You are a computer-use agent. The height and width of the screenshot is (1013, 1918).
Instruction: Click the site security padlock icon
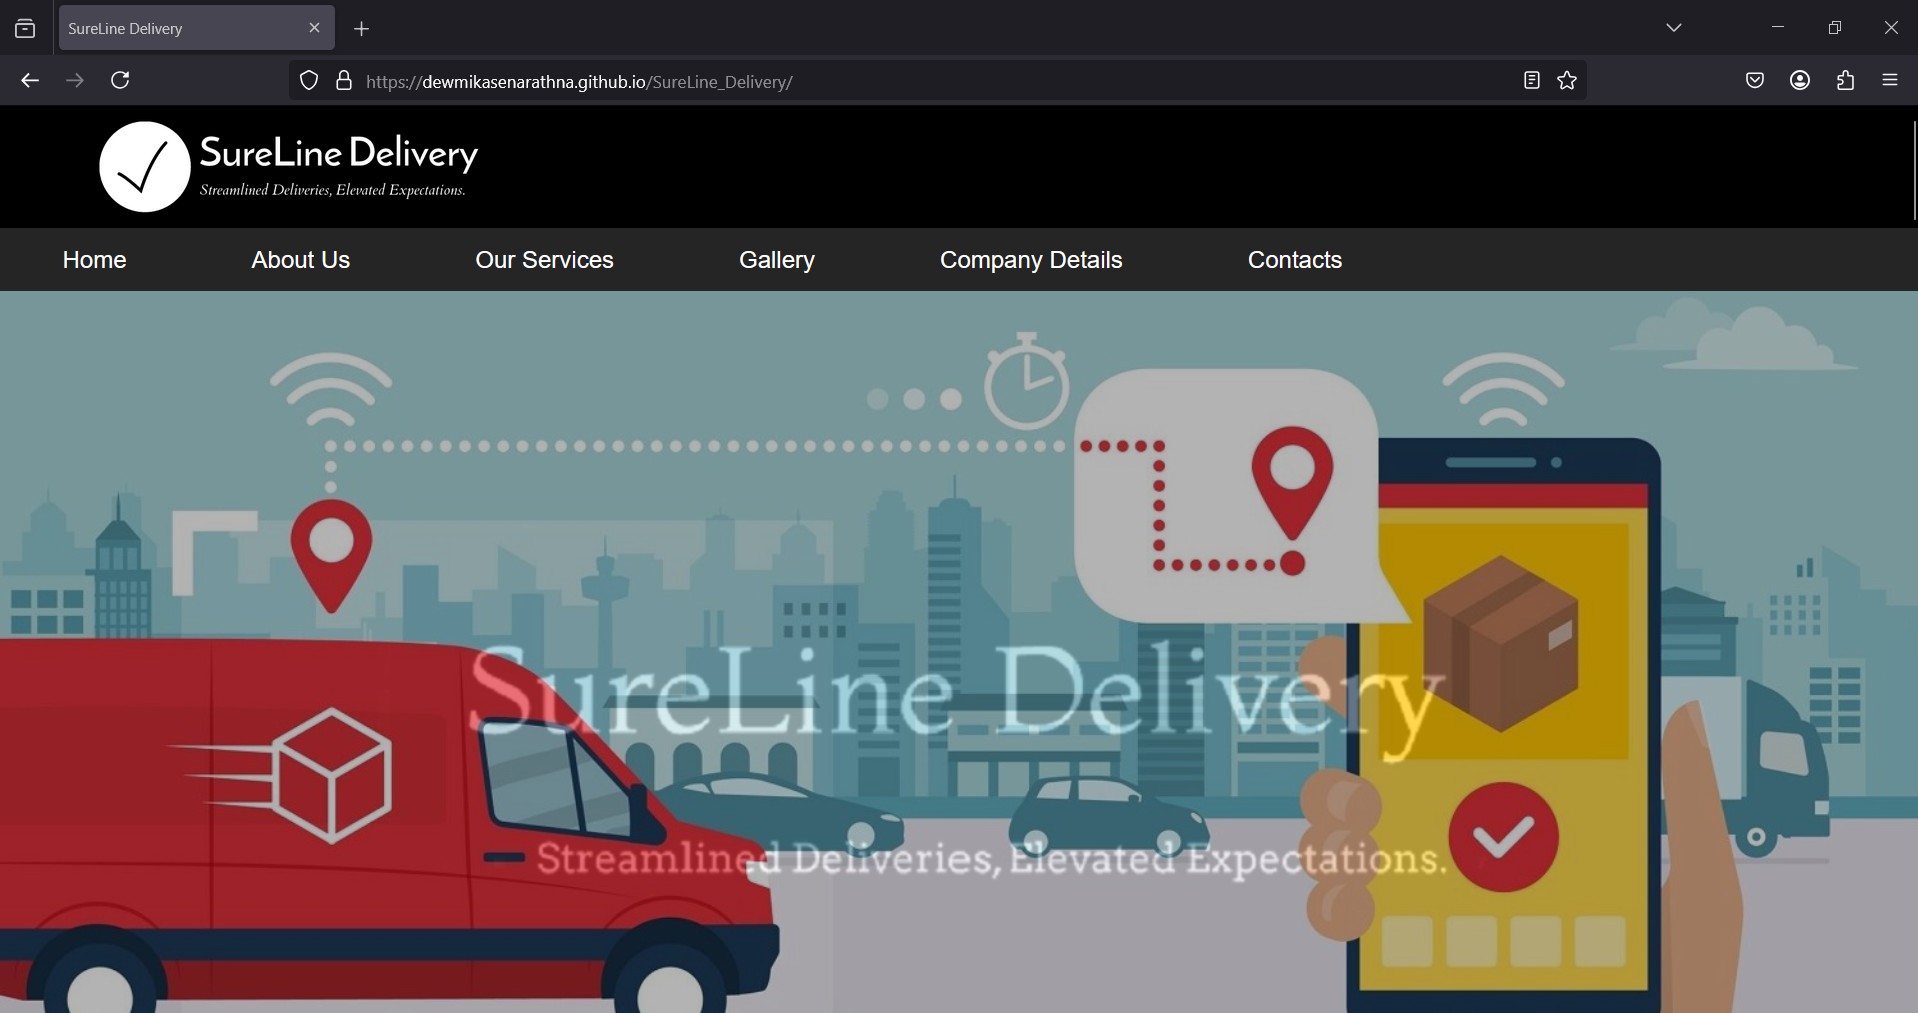(x=344, y=81)
